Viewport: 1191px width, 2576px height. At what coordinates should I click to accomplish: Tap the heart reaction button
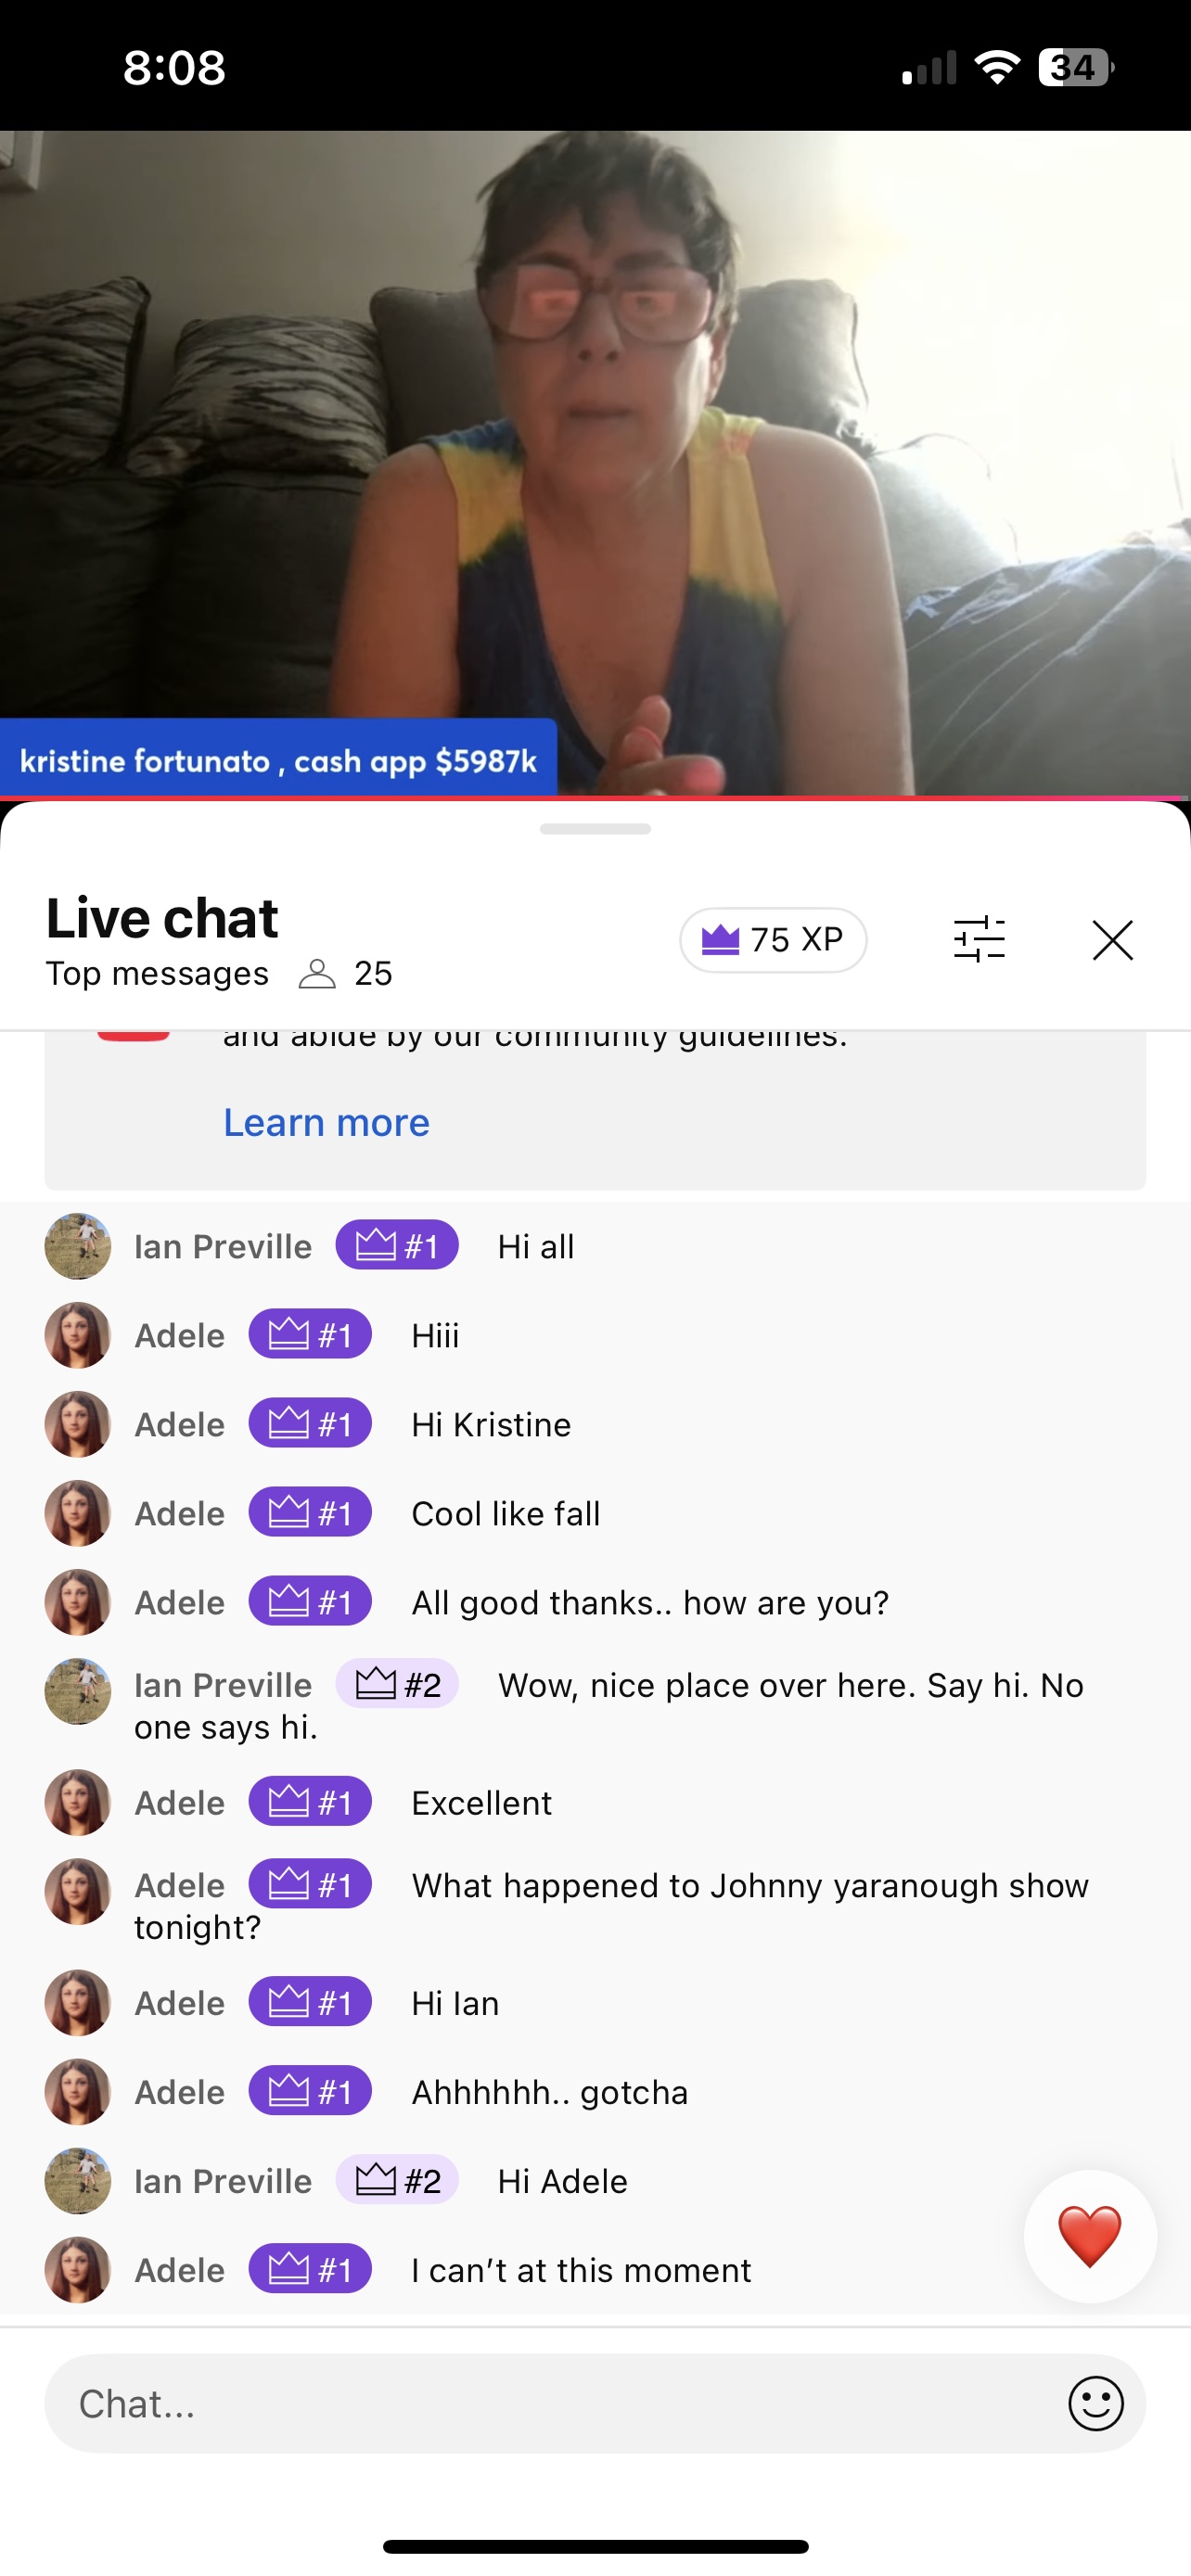coord(1090,2236)
